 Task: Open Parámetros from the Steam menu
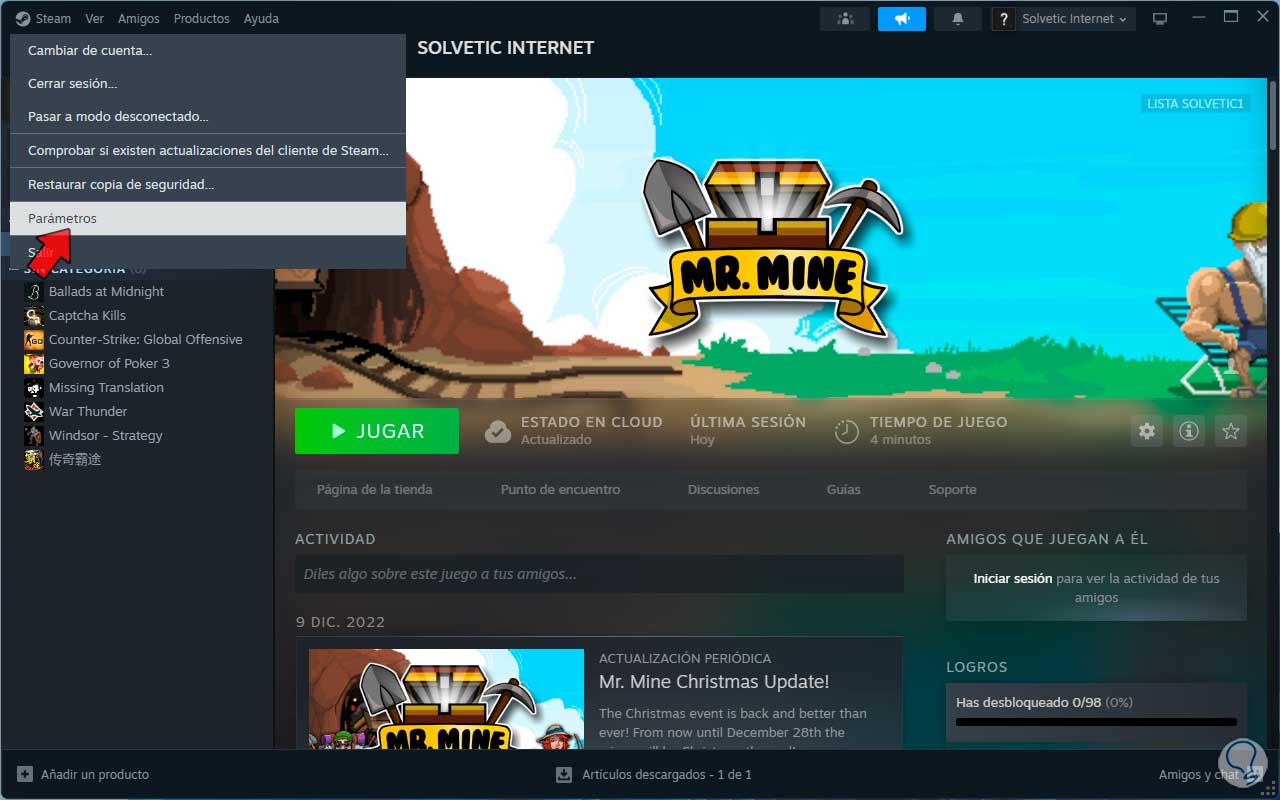pyautogui.click(x=208, y=219)
